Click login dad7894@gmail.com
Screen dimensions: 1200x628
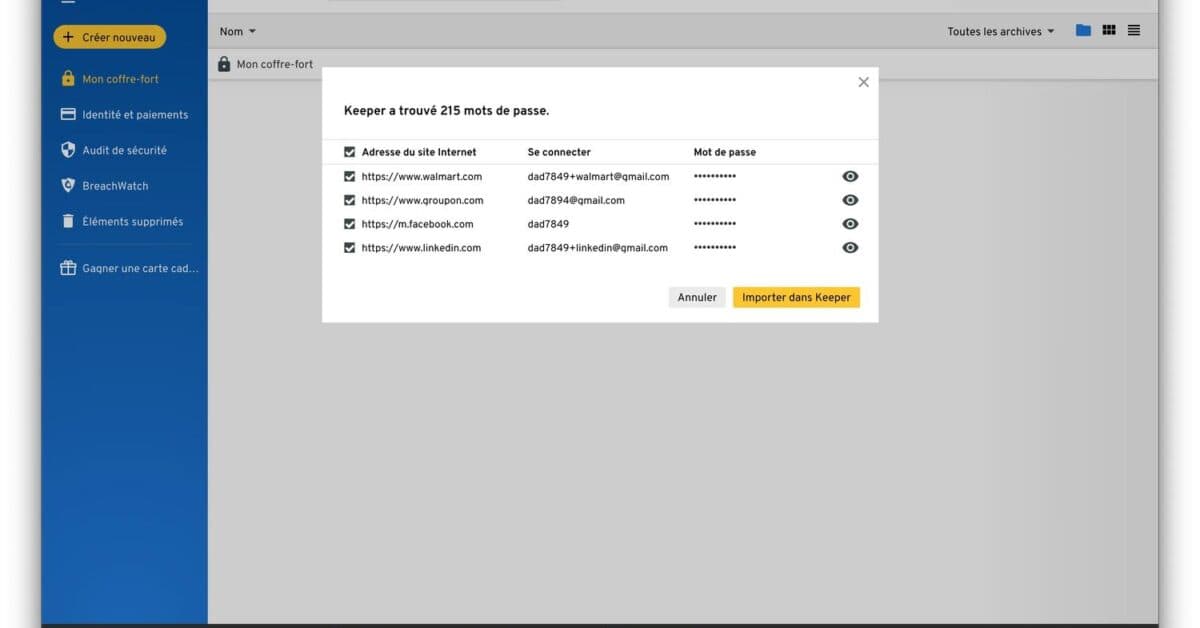576,200
